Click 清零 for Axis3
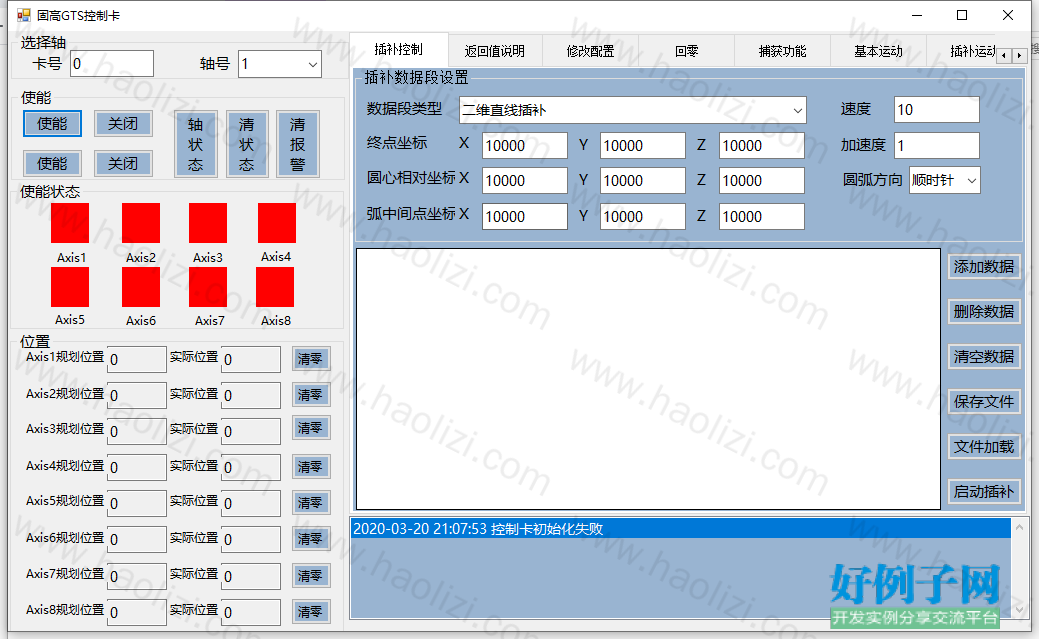 [x=310, y=428]
